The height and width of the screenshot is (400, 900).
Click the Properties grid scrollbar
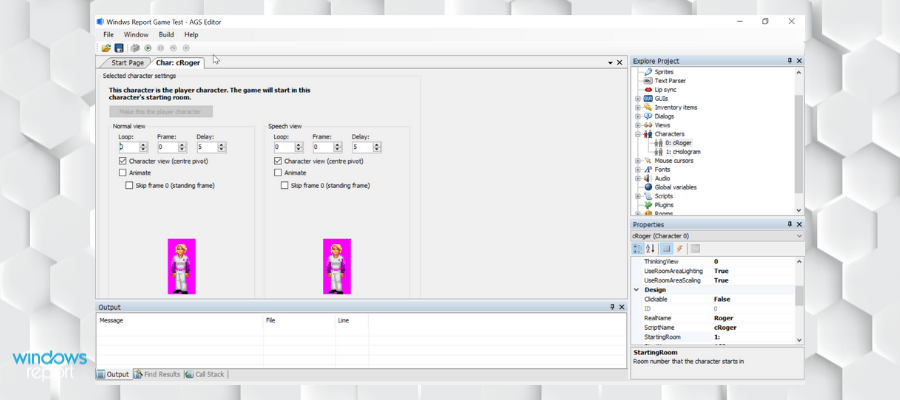click(799, 301)
